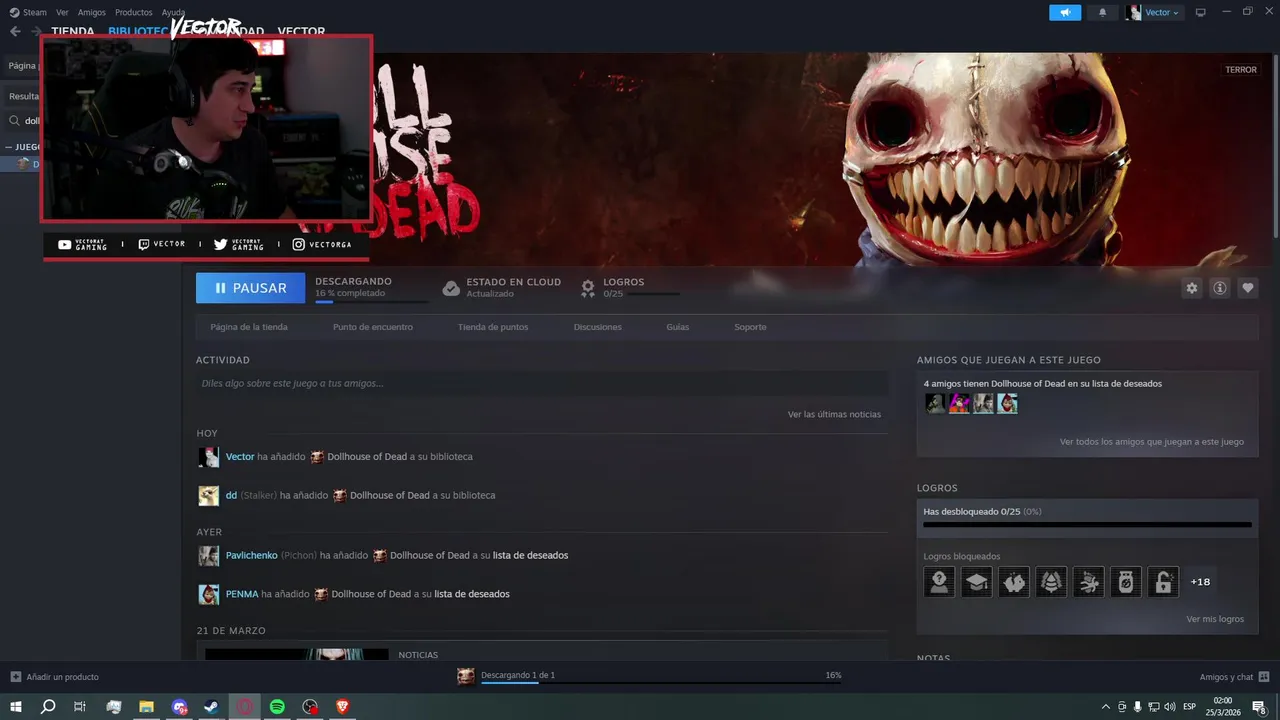Image resolution: width=1280 pixels, height=720 pixels.
Task: Open Spotify from the Windows taskbar
Action: (x=277, y=707)
